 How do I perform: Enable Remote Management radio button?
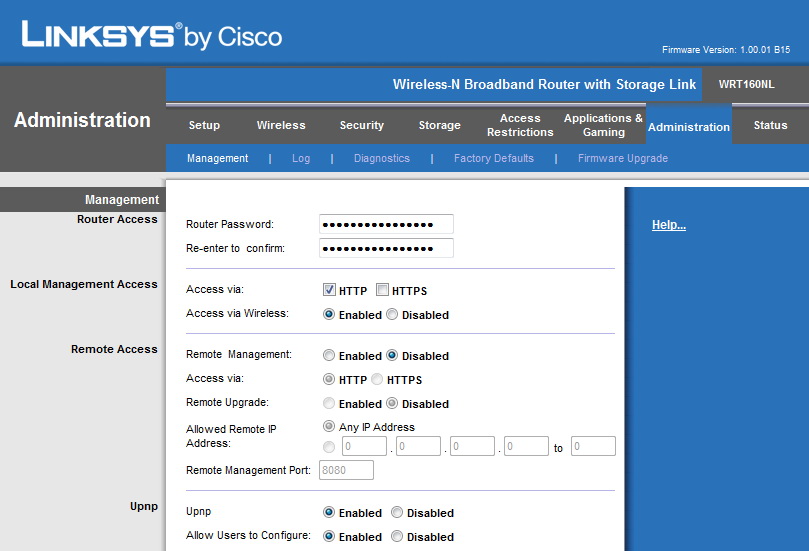tap(329, 355)
